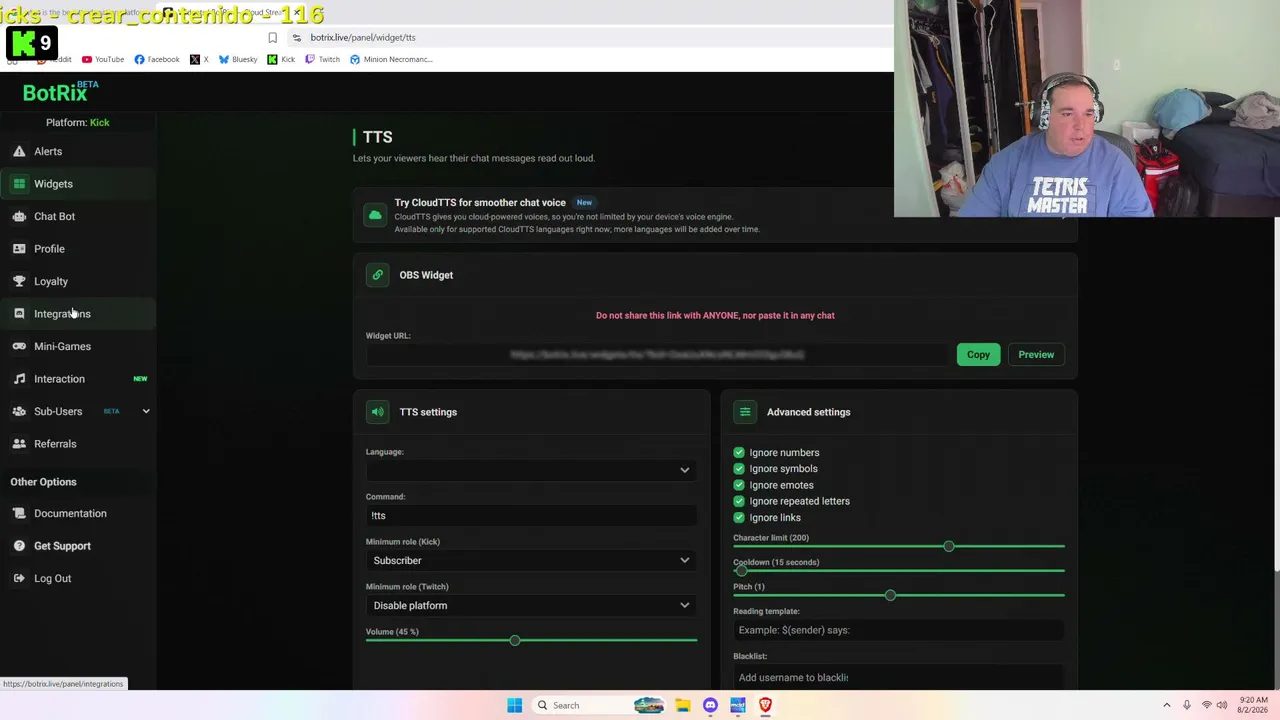Adjust the Volume slider handle
The image size is (1280, 720).
(515, 640)
